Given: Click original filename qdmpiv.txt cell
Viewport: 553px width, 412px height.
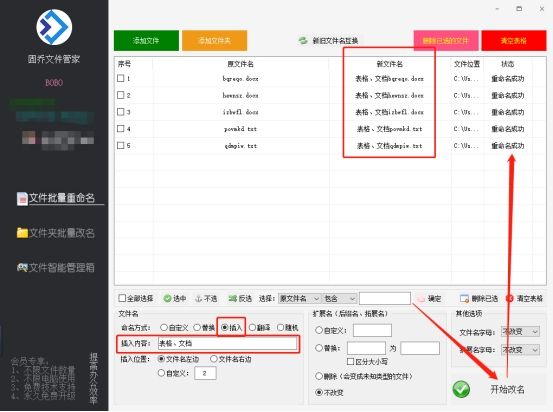Looking at the screenshot, I should pos(240,146).
